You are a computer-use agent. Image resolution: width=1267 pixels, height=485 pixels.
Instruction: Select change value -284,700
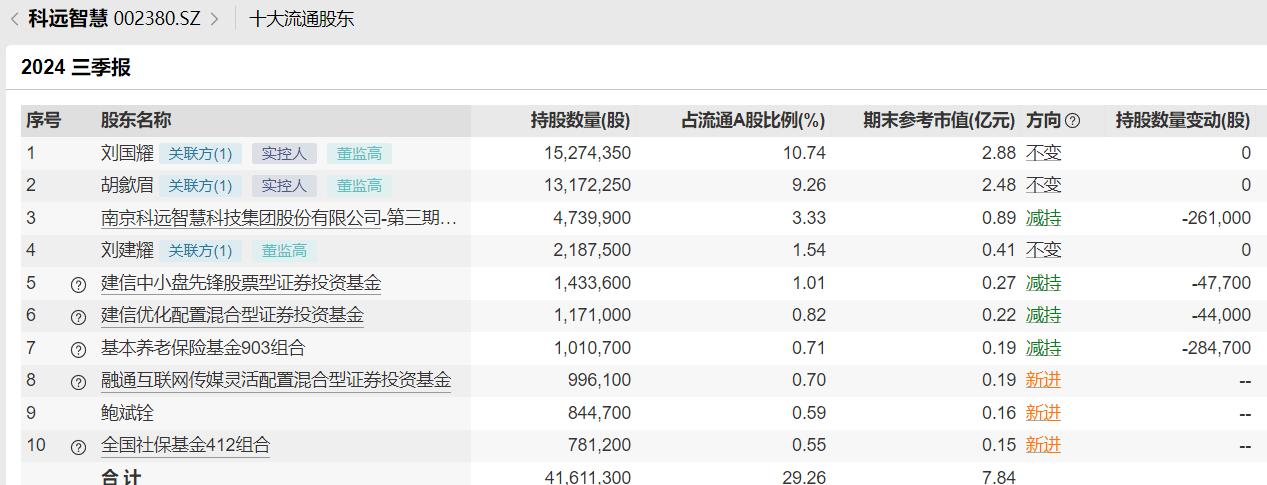pyautogui.click(x=1216, y=348)
